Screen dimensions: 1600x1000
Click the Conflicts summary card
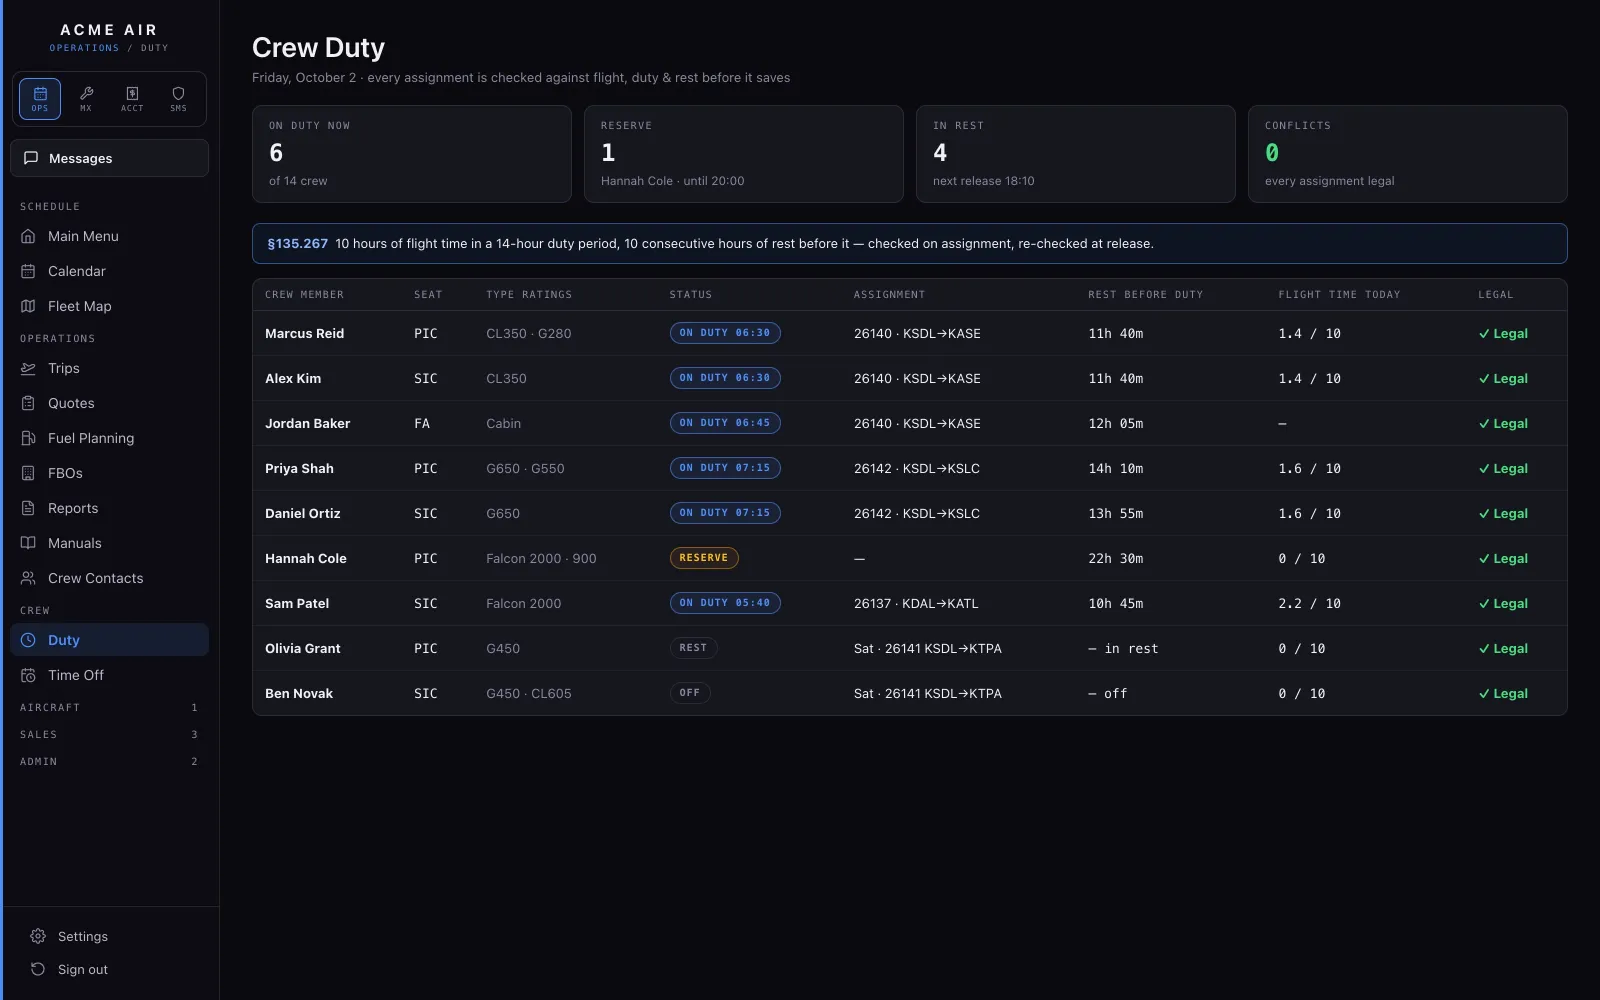pos(1408,154)
